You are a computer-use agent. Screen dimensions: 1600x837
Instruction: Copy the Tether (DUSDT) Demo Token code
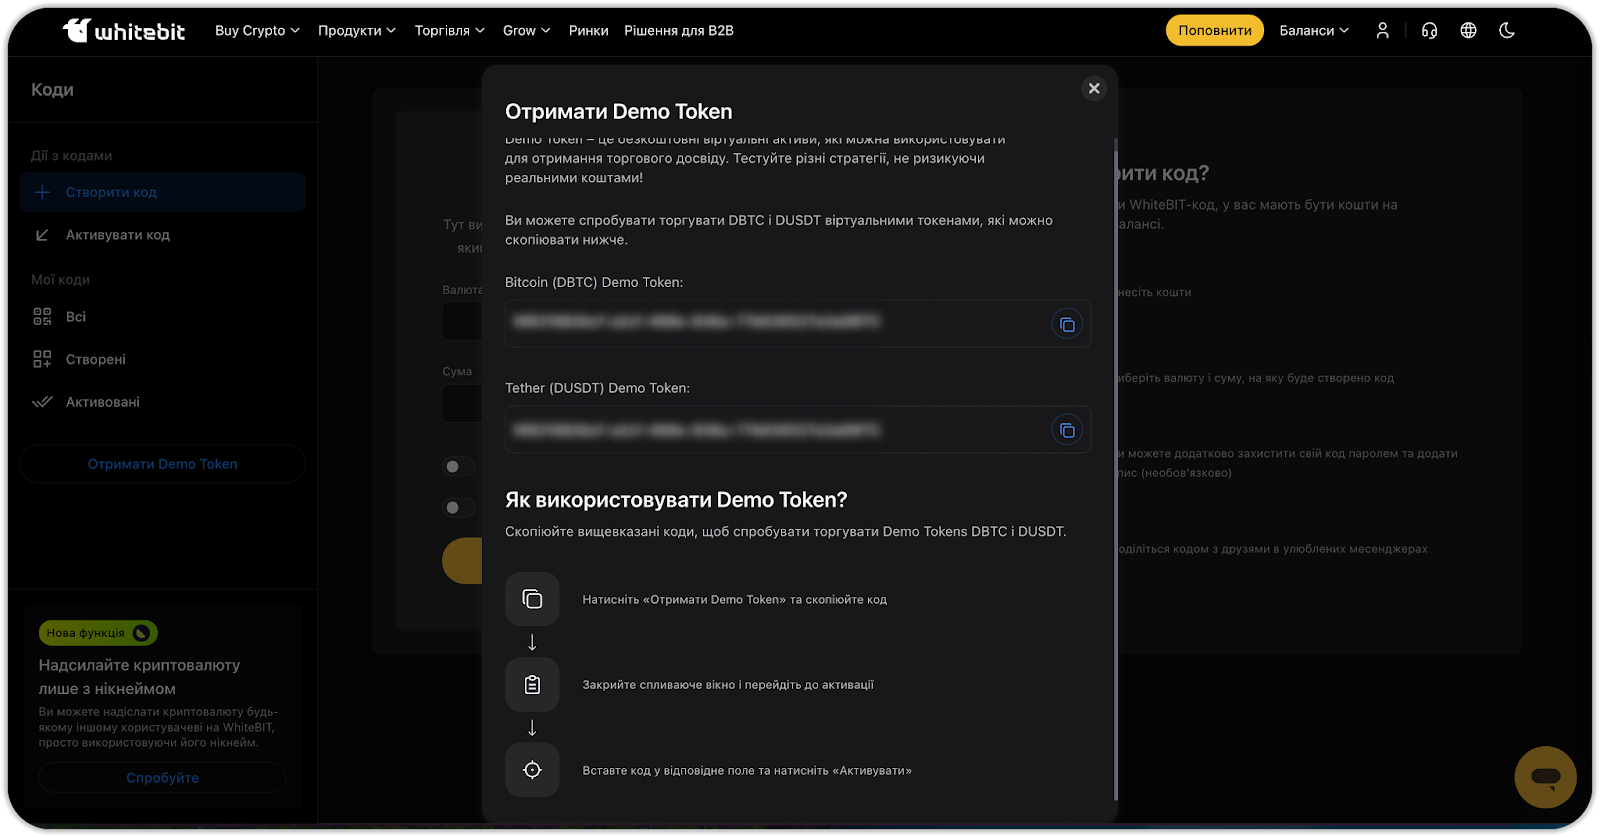(1067, 430)
